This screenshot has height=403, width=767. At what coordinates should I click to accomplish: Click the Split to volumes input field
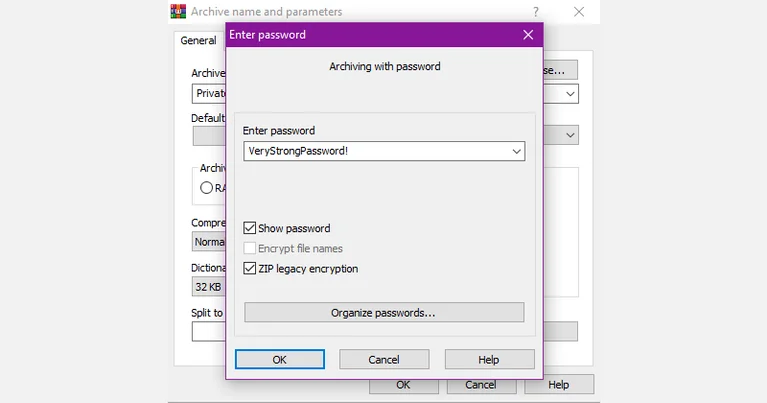pos(209,331)
